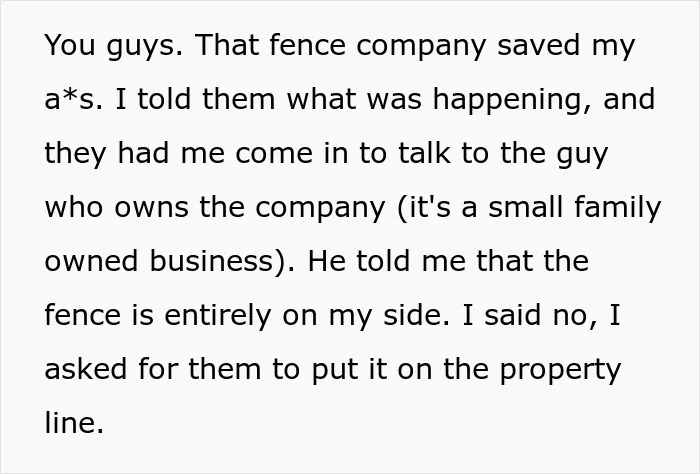
Task: Click the word "property" in the seventh line
Action: click(560, 370)
